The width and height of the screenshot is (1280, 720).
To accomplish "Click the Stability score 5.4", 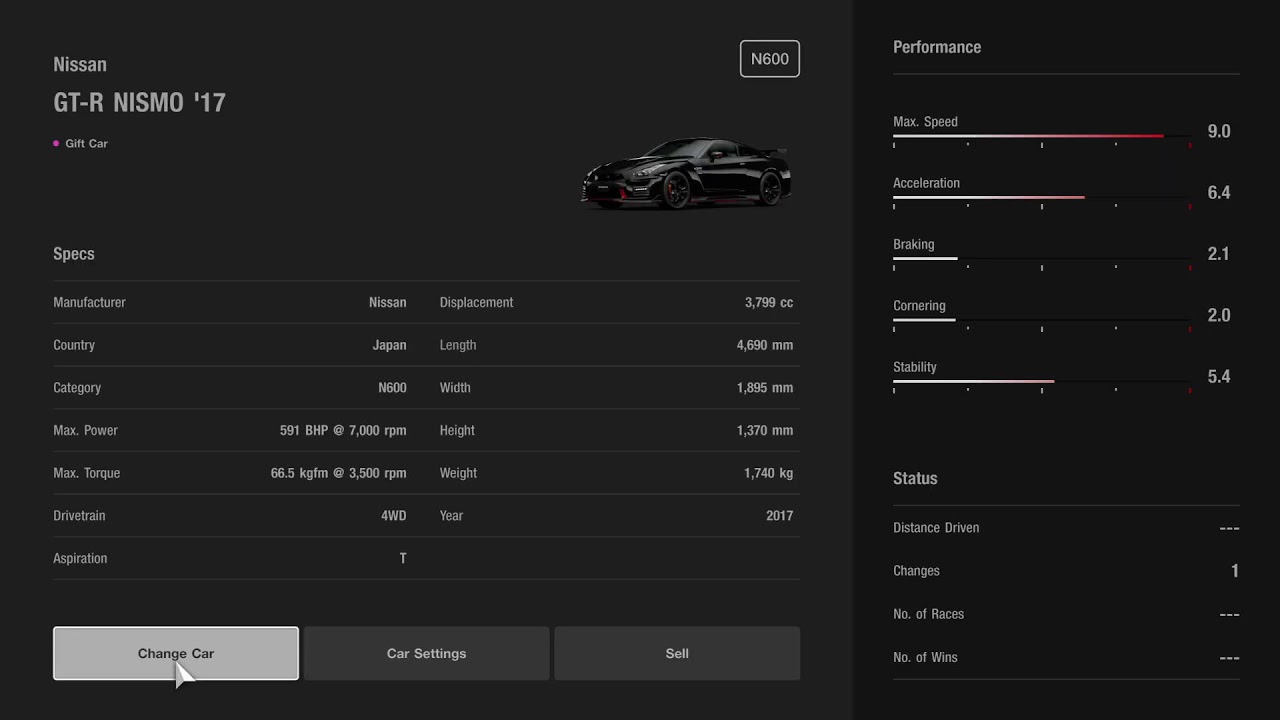I will 1219,377.
